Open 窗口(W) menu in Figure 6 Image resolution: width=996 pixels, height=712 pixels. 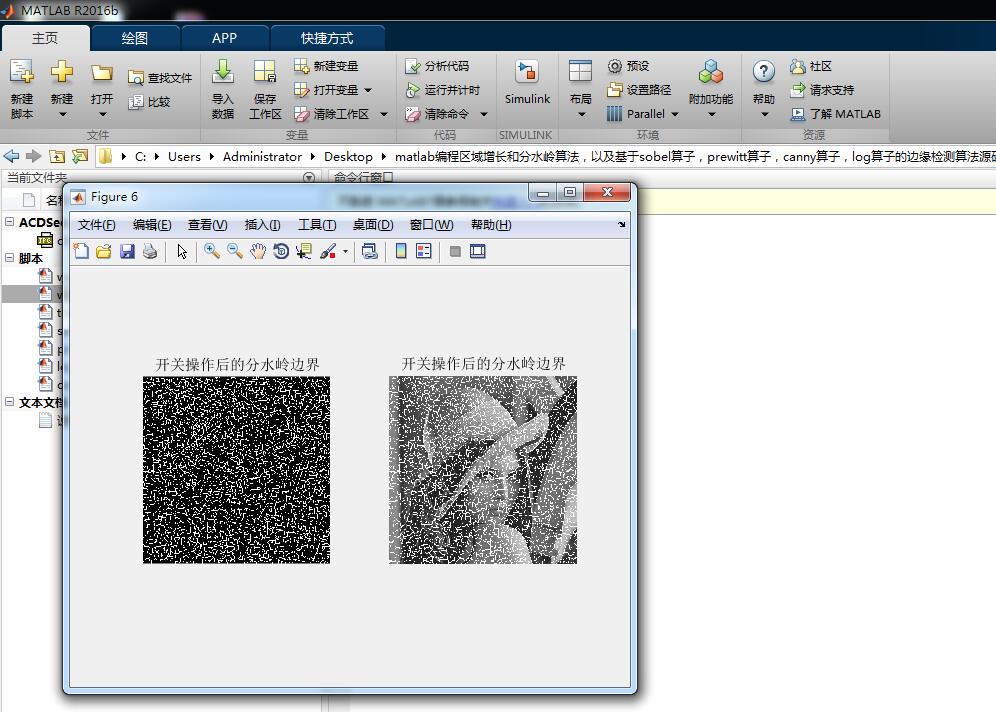click(x=431, y=225)
